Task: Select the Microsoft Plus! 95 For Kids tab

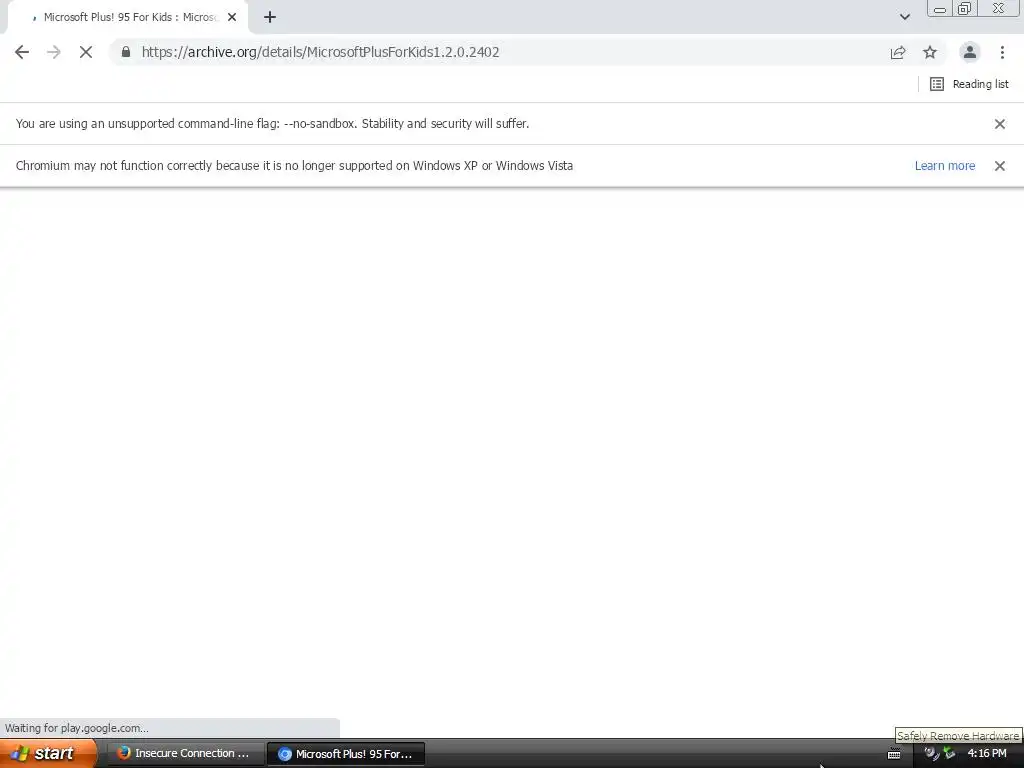Action: coord(127,18)
